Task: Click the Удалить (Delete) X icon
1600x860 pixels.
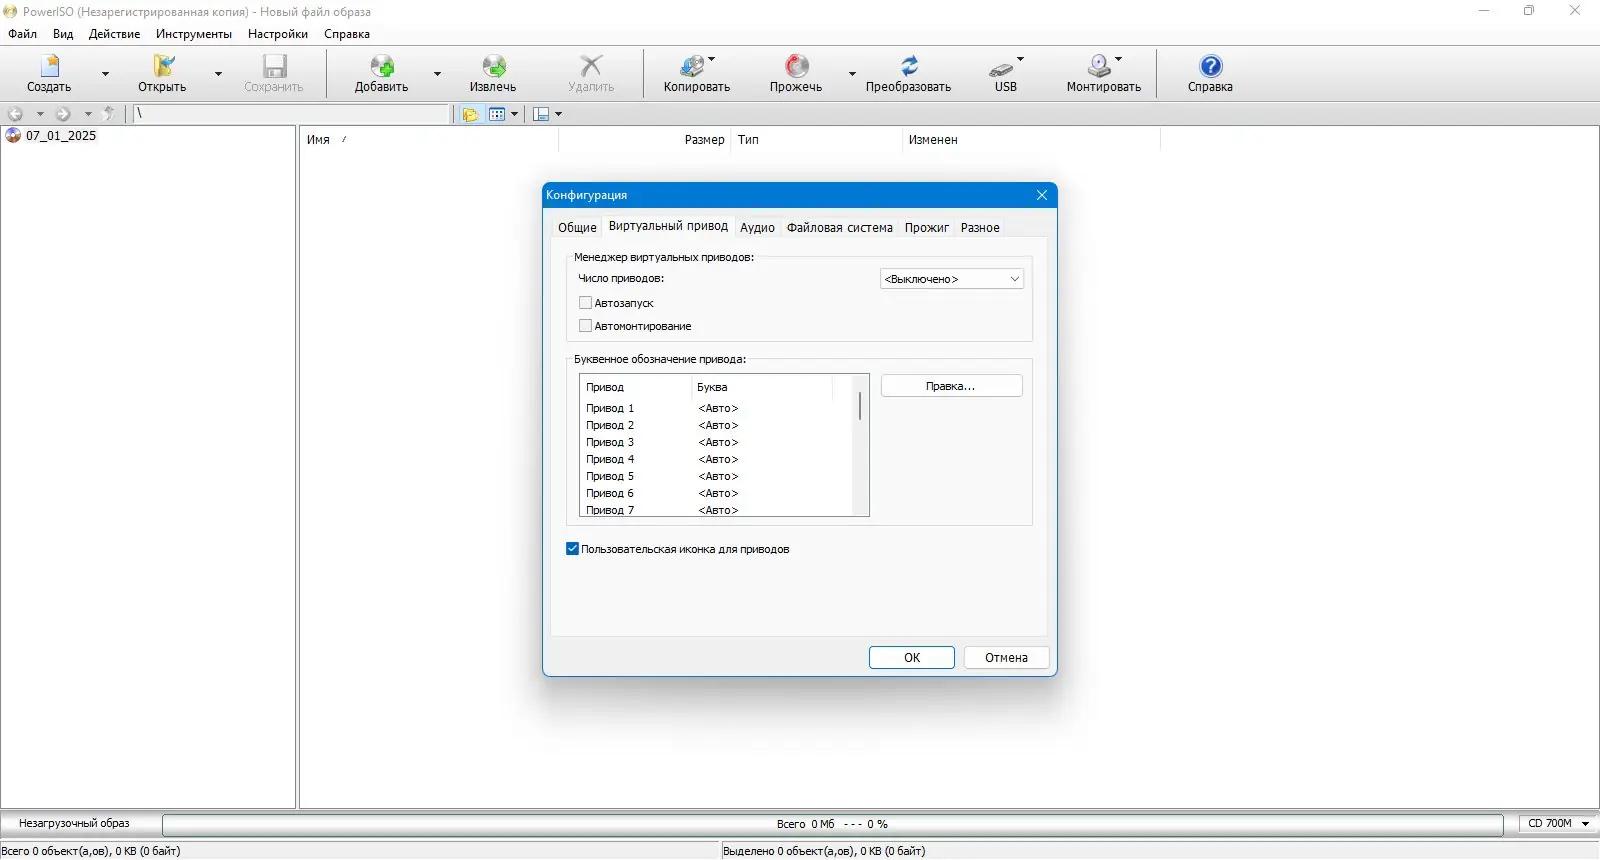Action: coord(591,66)
